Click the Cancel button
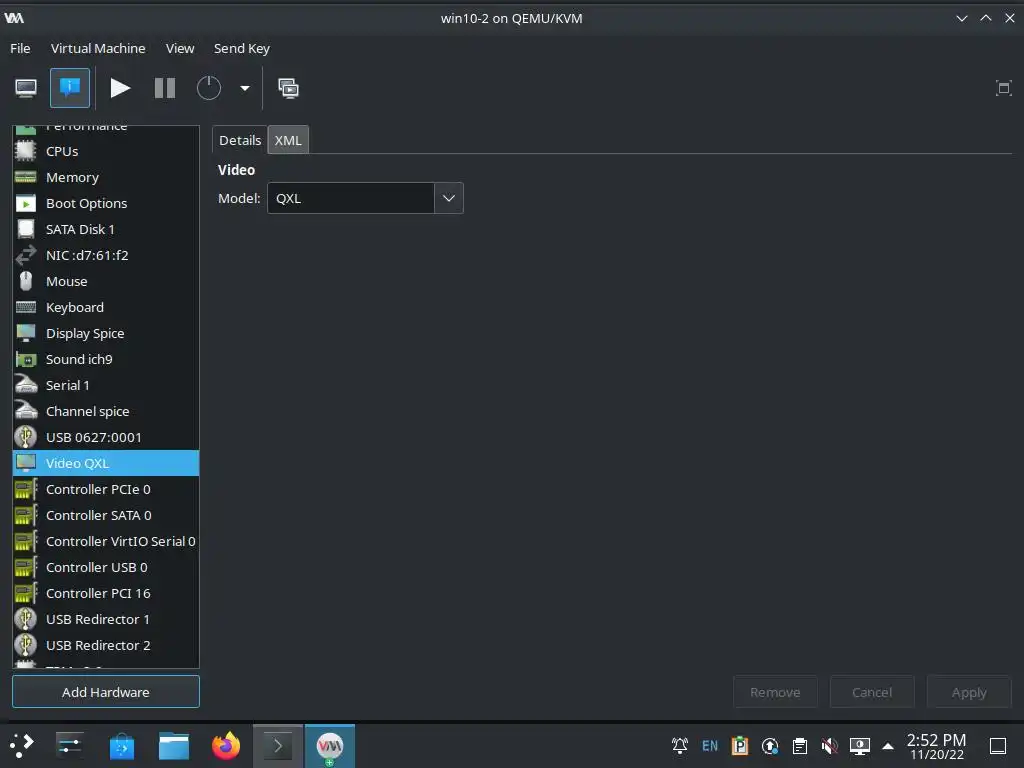1024x768 pixels. 872,692
